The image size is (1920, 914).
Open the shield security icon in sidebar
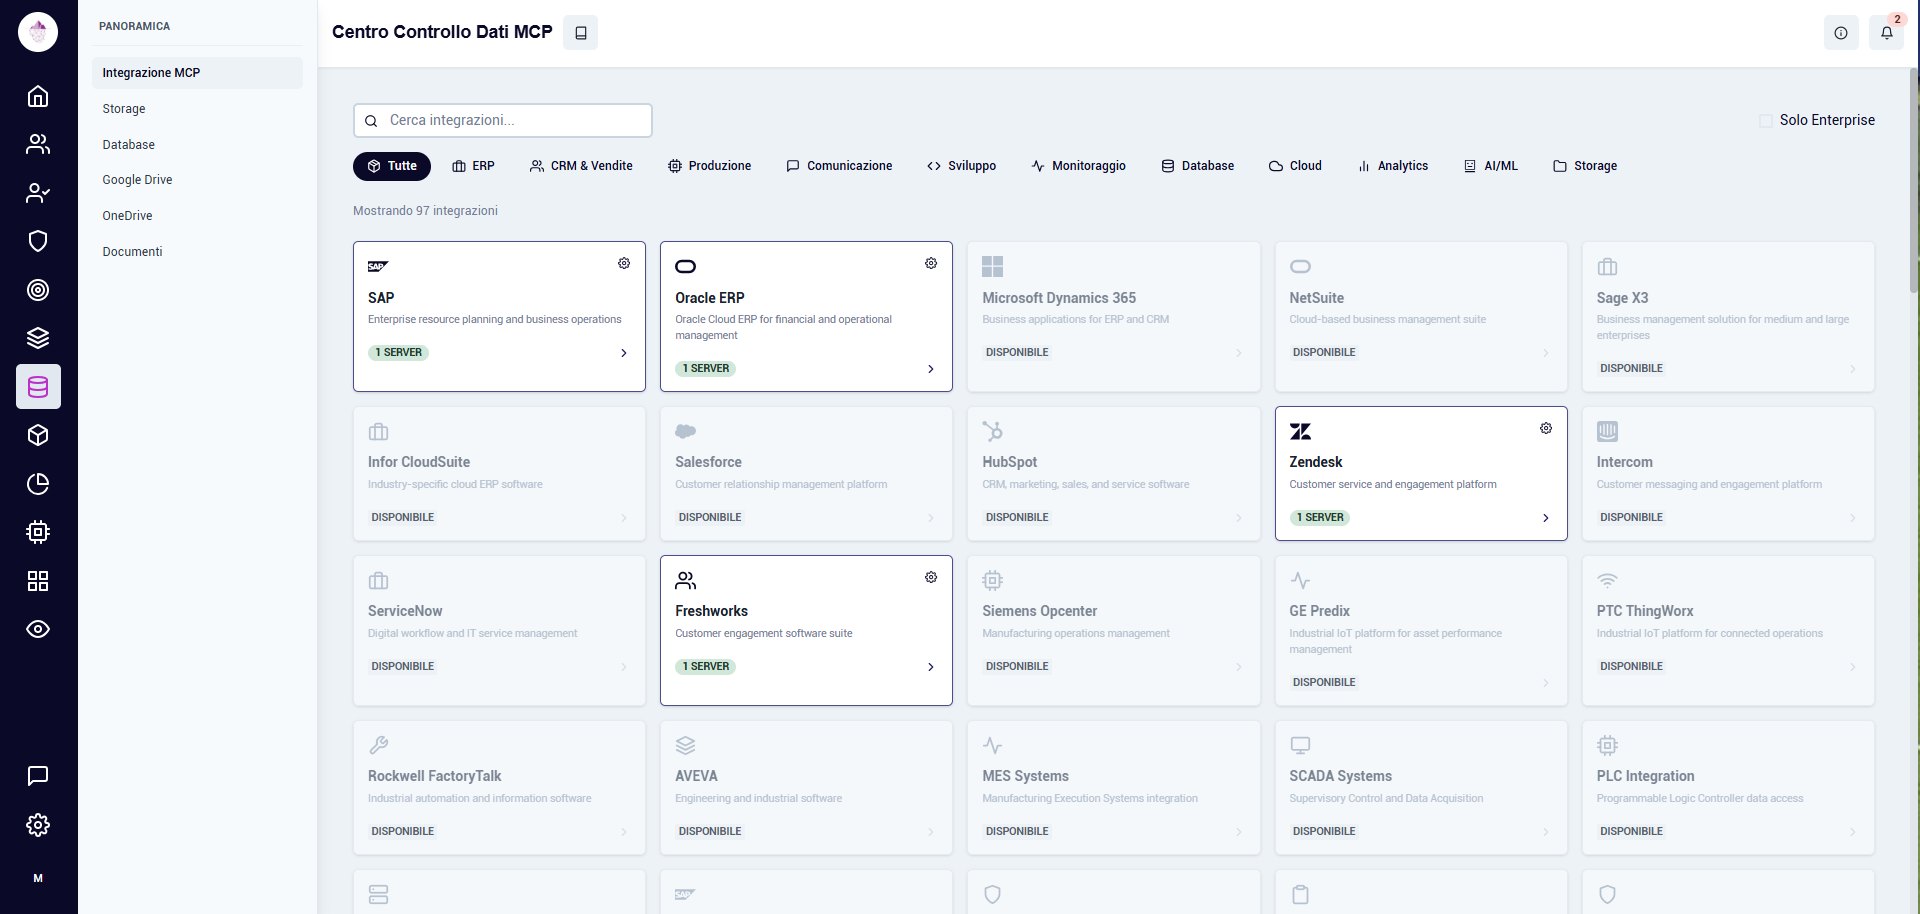tap(38, 241)
